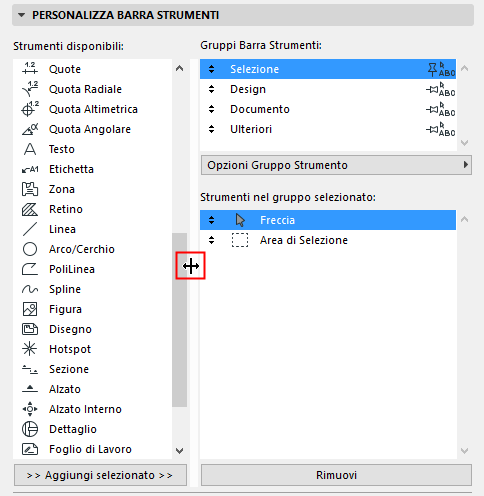Select the Arco/Cerchio circle icon
484x496 pixels.
30,249
